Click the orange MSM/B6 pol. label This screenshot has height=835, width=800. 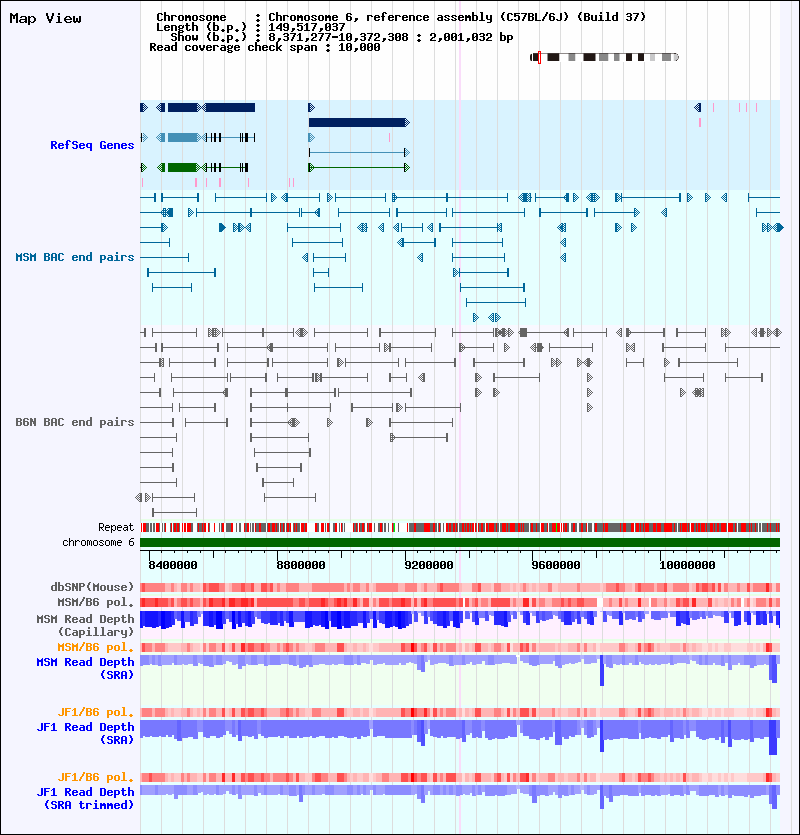(x=95, y=648)
